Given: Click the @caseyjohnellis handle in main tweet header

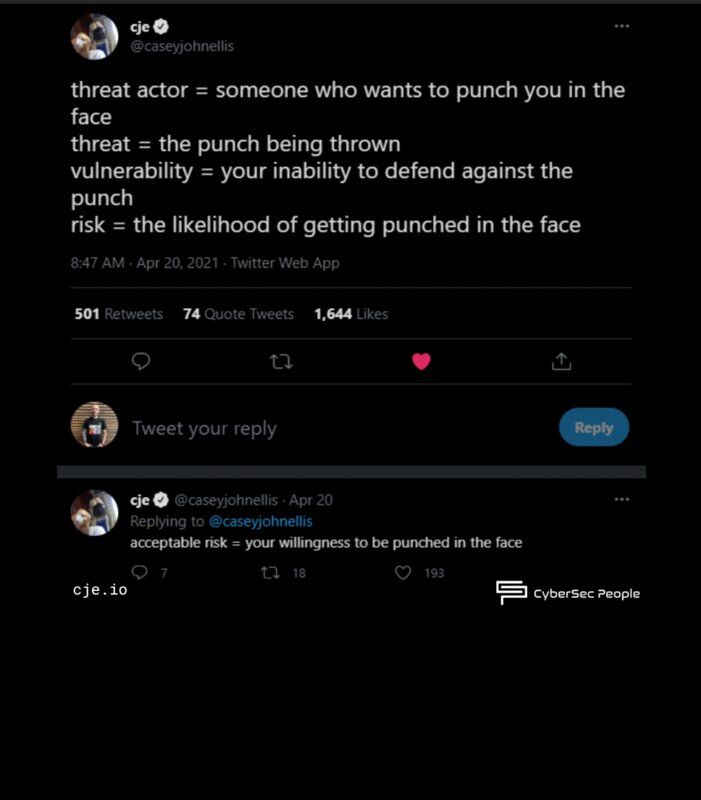Looking at the screenshot, I should [182, 46].
